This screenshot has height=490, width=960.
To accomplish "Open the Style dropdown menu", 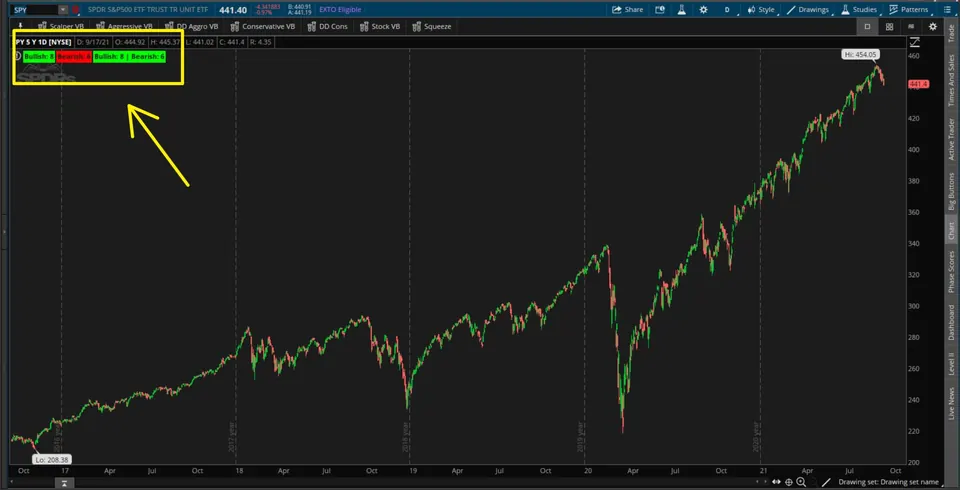I will (x=761, y=10).
